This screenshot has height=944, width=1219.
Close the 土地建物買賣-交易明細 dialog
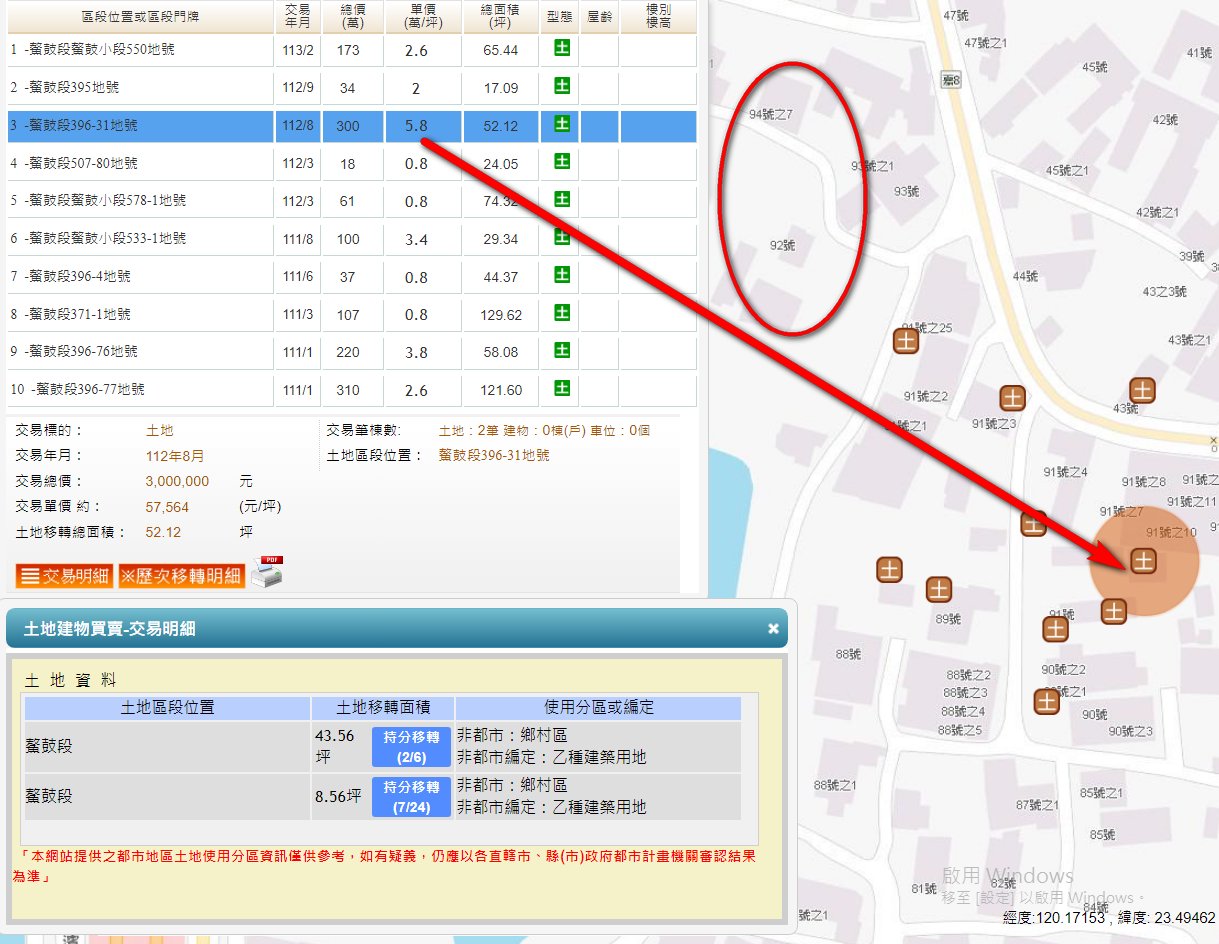(x=773, y=629)
